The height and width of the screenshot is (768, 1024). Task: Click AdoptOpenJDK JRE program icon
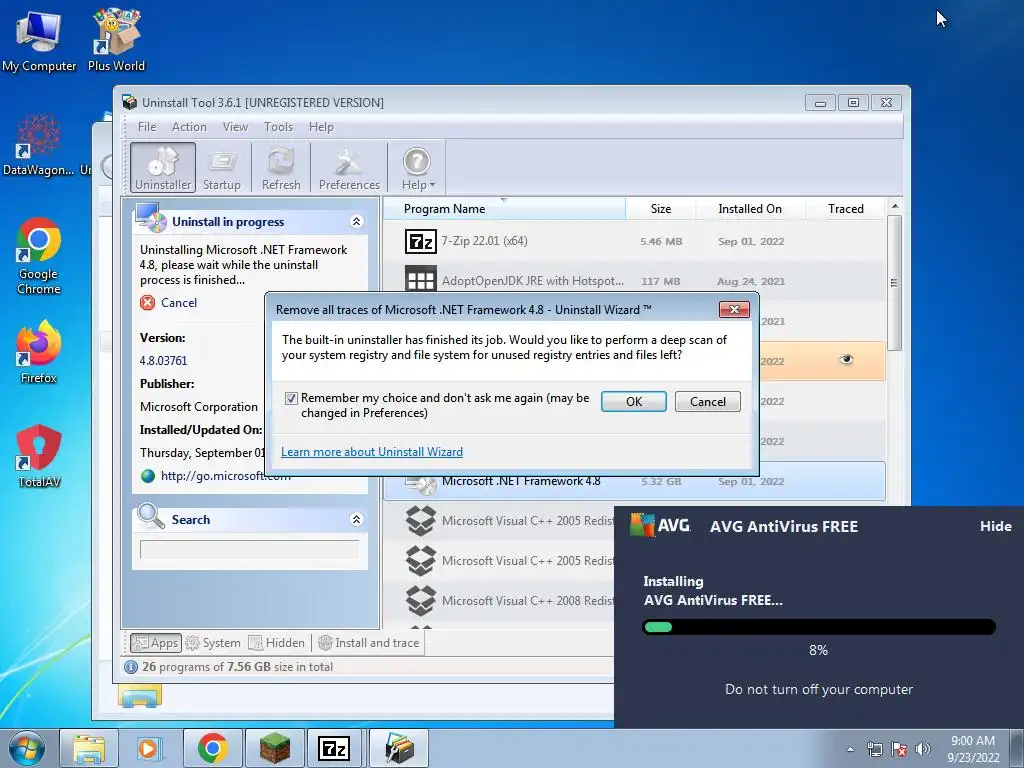[421, 281]
